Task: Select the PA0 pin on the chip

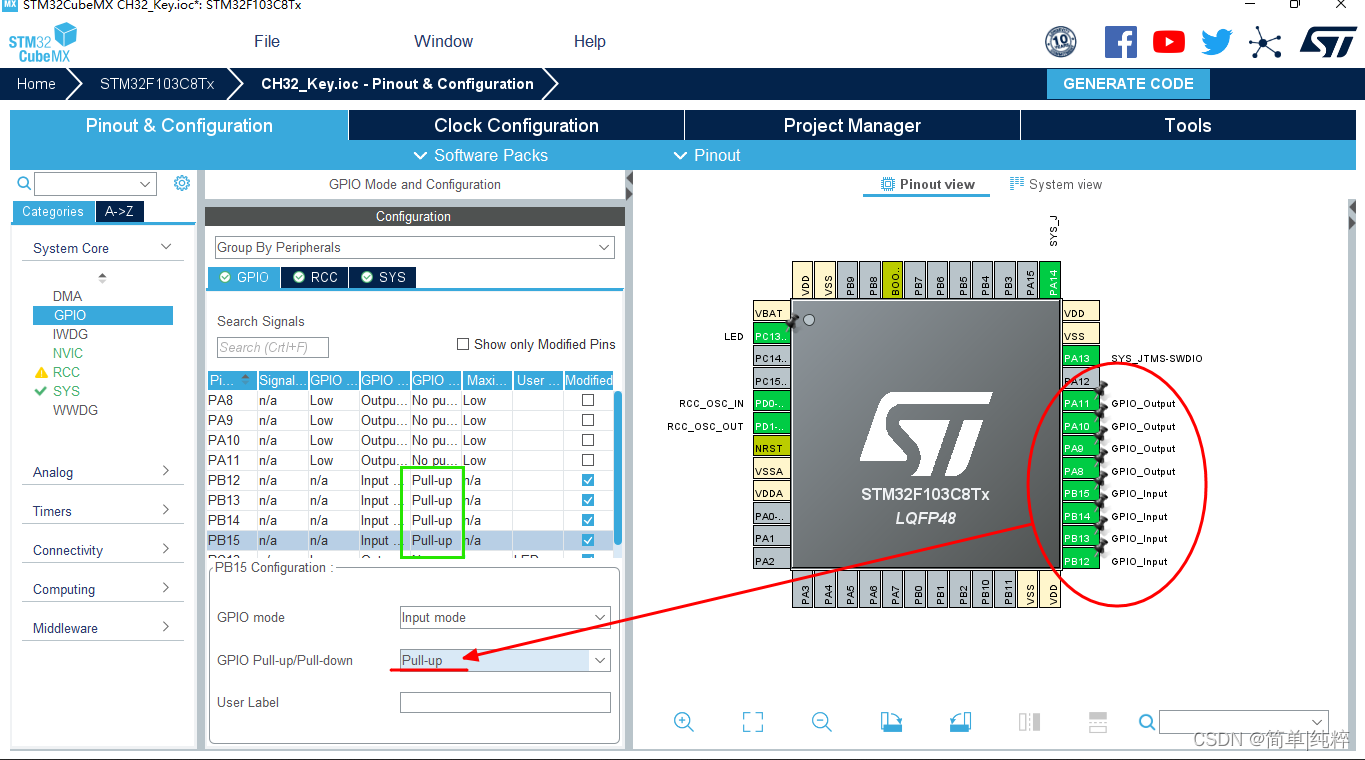Action: (x=772, y=516)
